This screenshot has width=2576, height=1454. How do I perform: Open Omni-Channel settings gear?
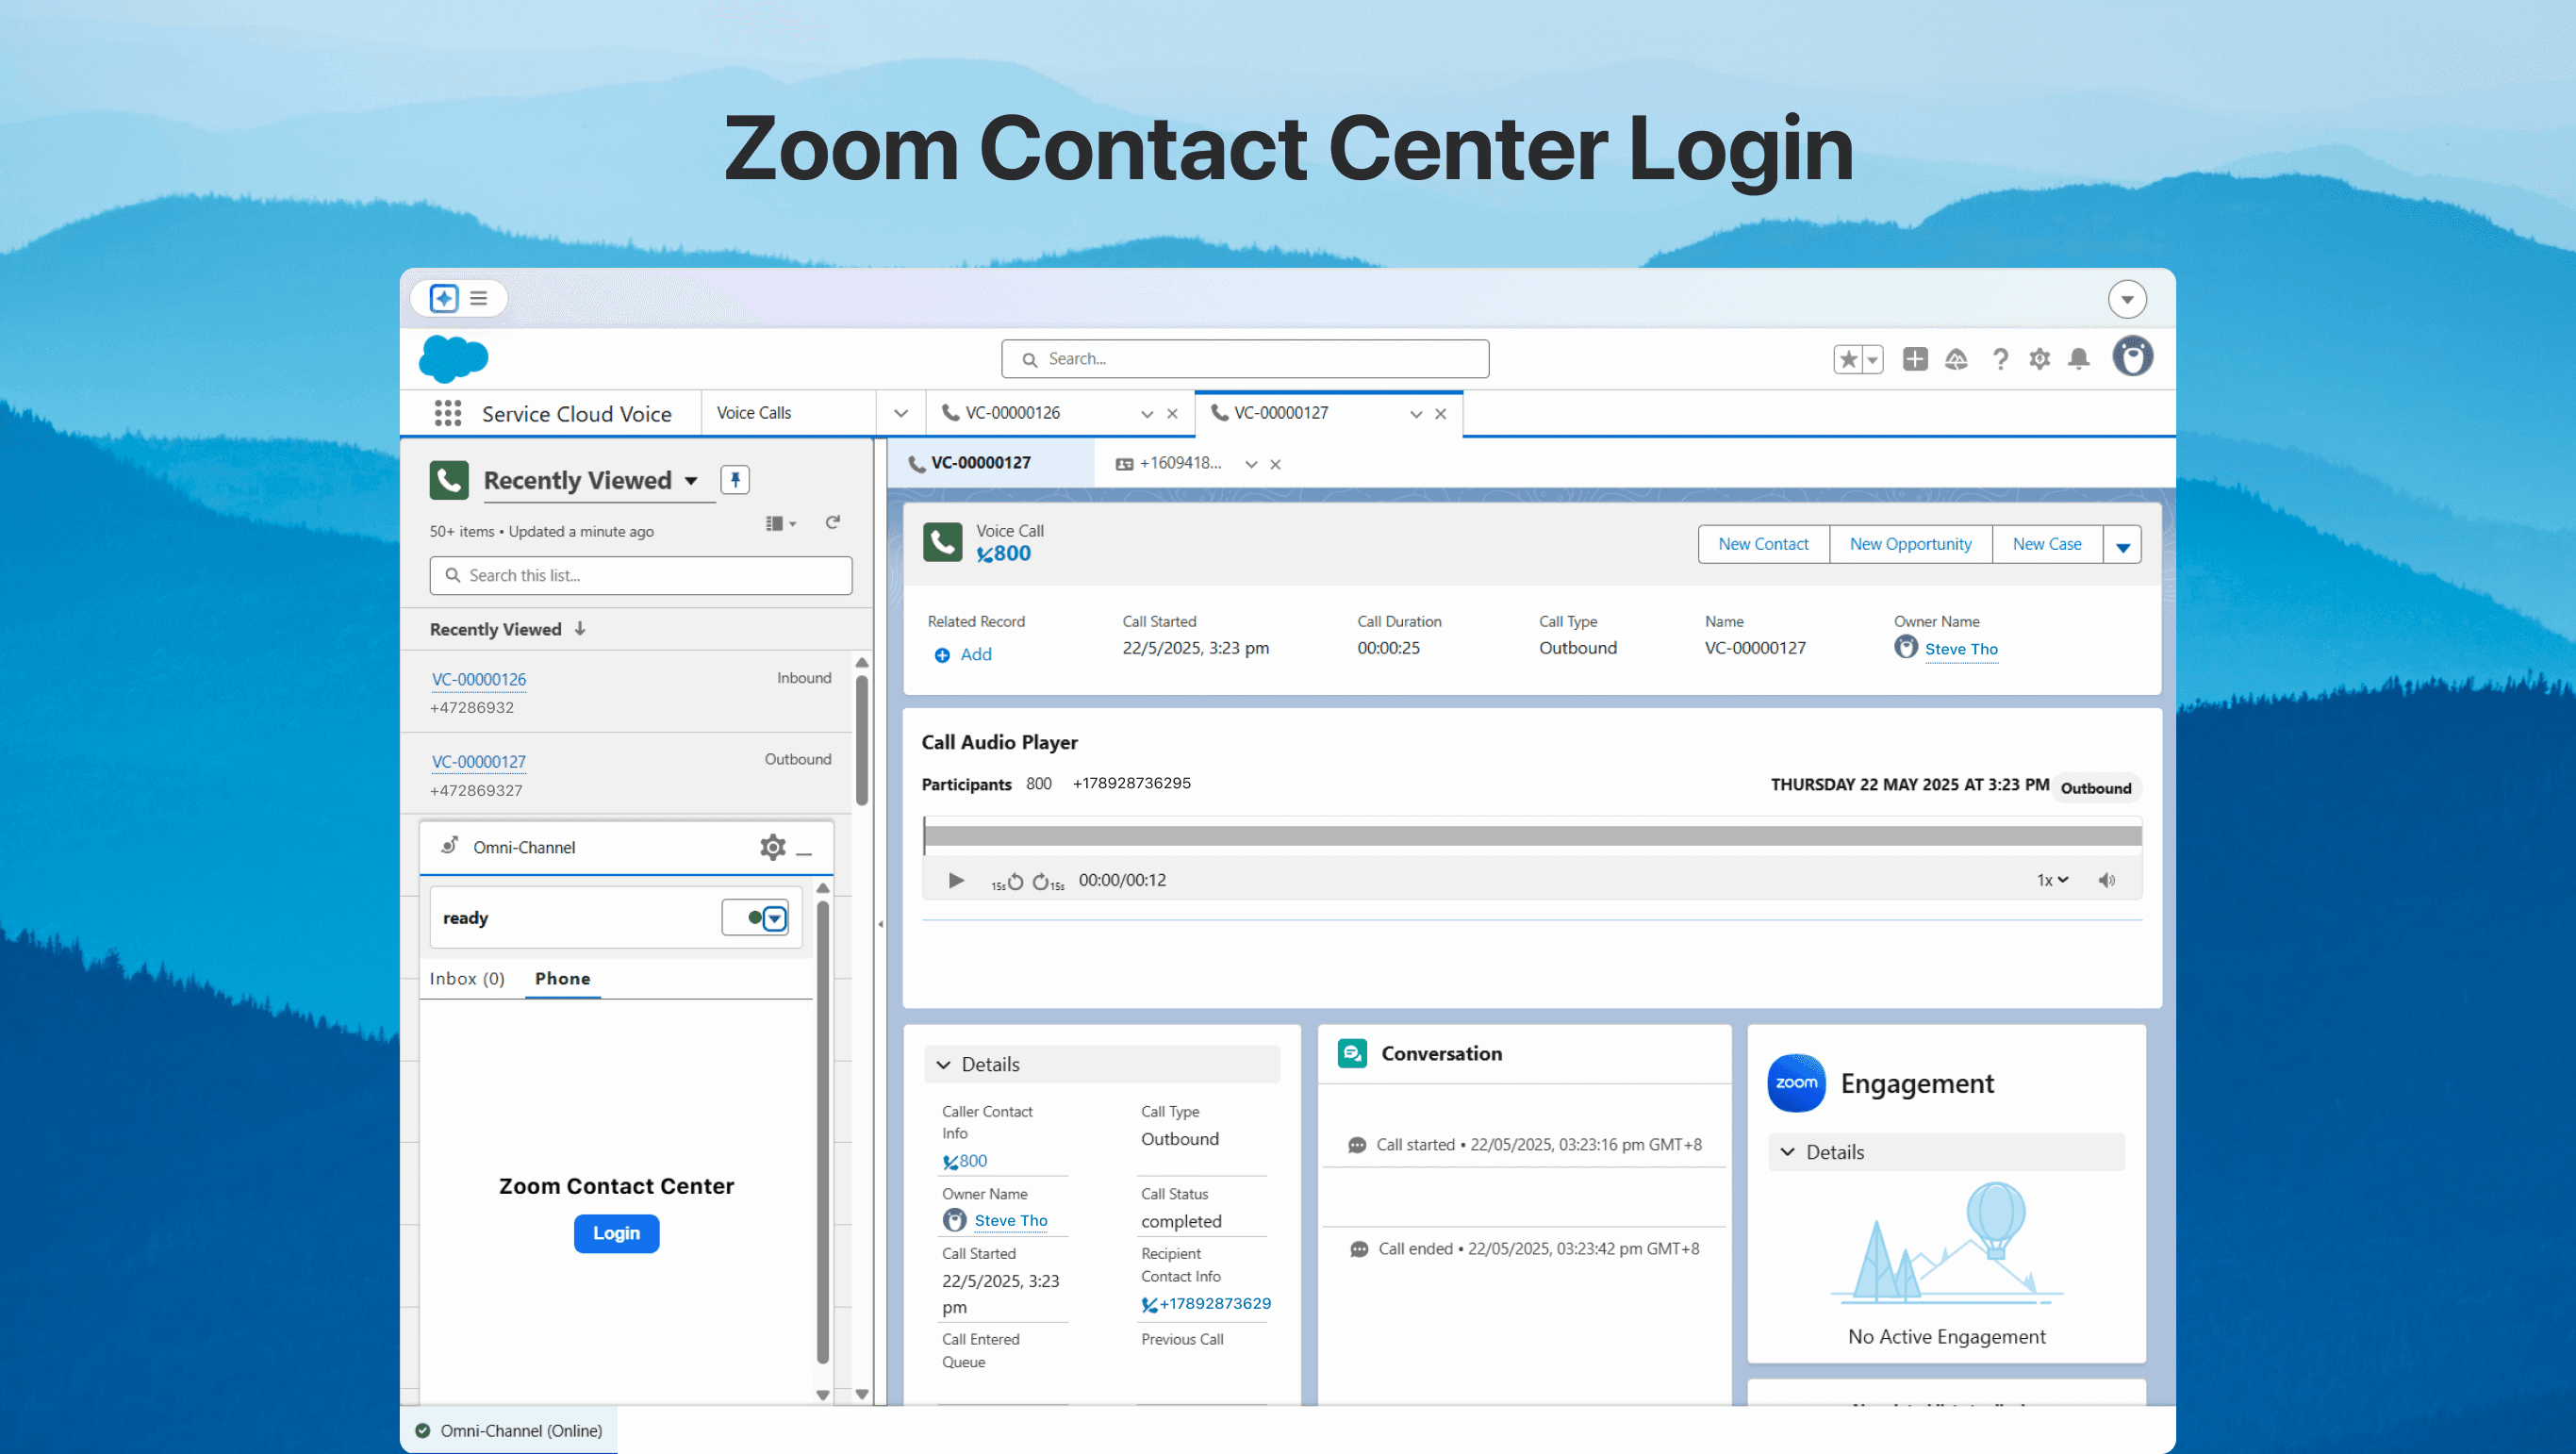[772, 848]
